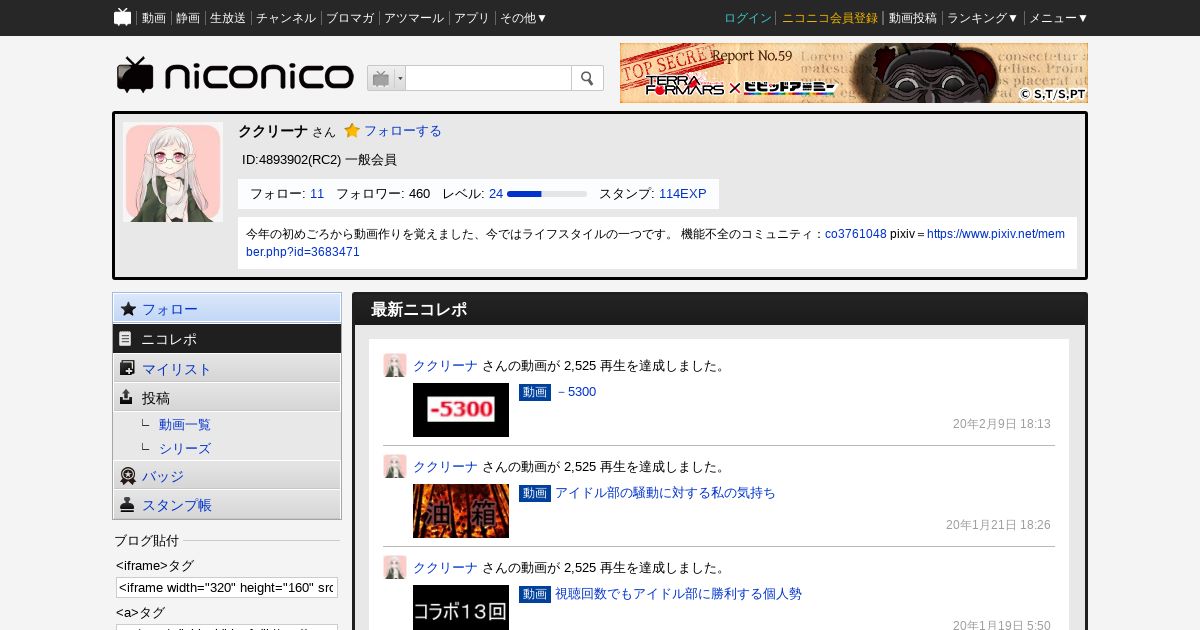The height and width of the screenshot is (630, 1200).
Task: Click the search text field
Action: pyautogui.click(x=488, y=78)
